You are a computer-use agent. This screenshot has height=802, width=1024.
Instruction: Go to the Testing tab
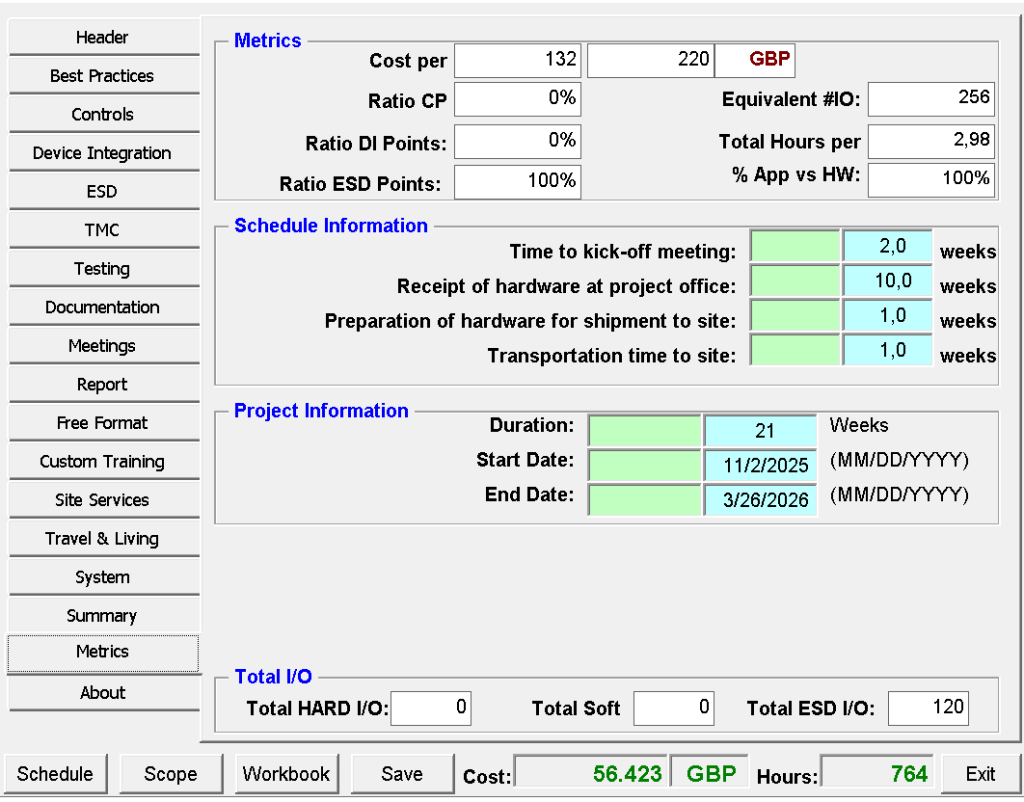point(103,269)
